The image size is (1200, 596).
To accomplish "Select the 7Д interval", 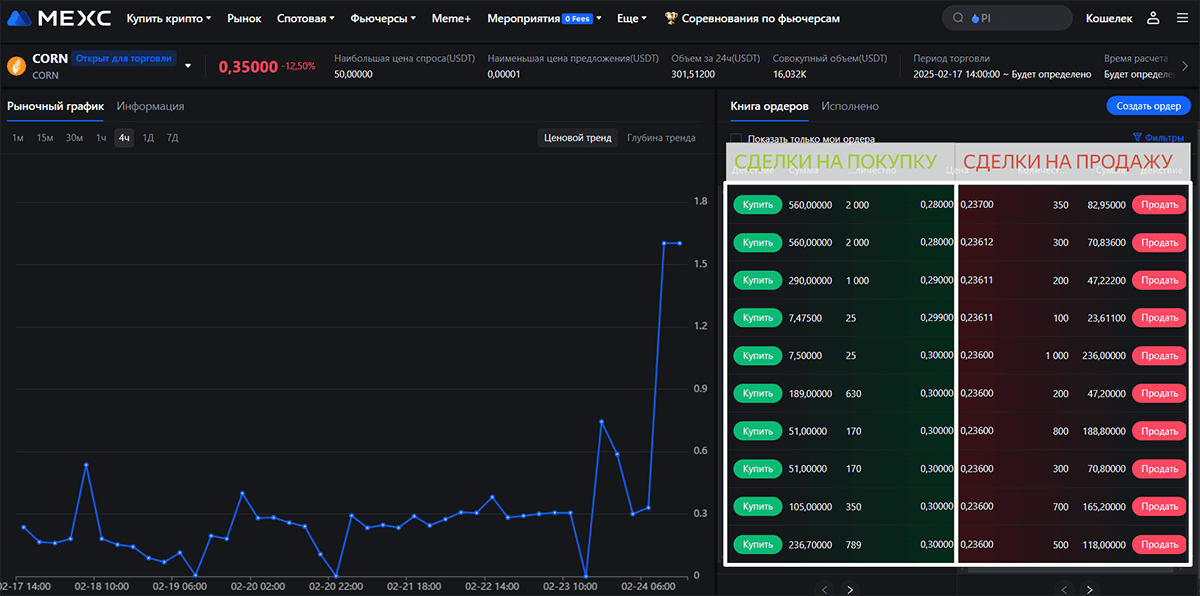I will coord(172,138).
